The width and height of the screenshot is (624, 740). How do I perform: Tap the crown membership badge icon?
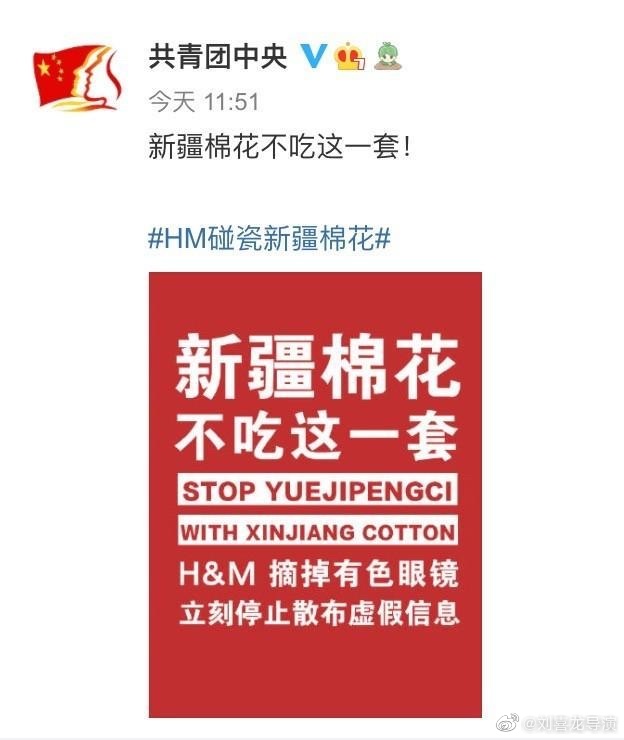coord(349,56)
